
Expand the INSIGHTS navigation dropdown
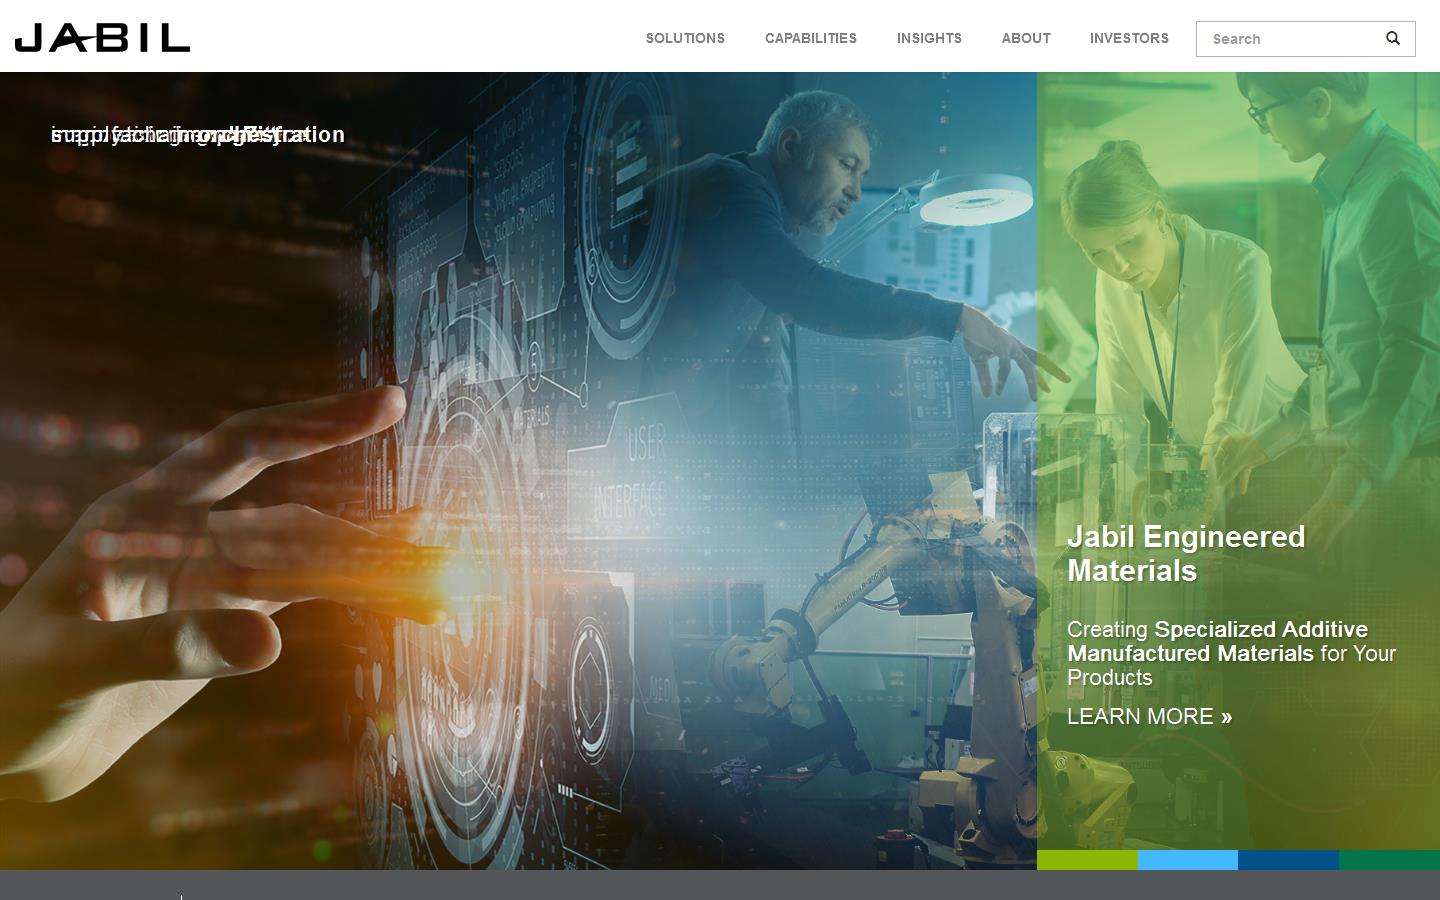(x=929, y=38)
